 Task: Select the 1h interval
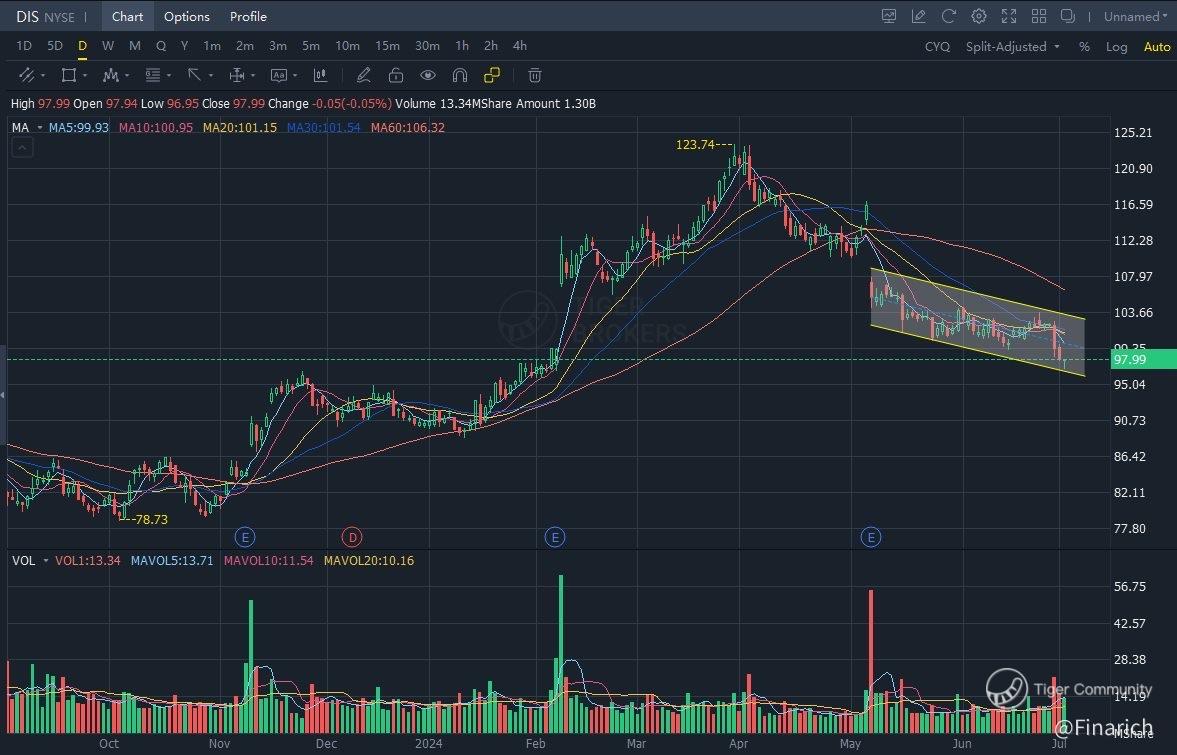click(462, 46)
